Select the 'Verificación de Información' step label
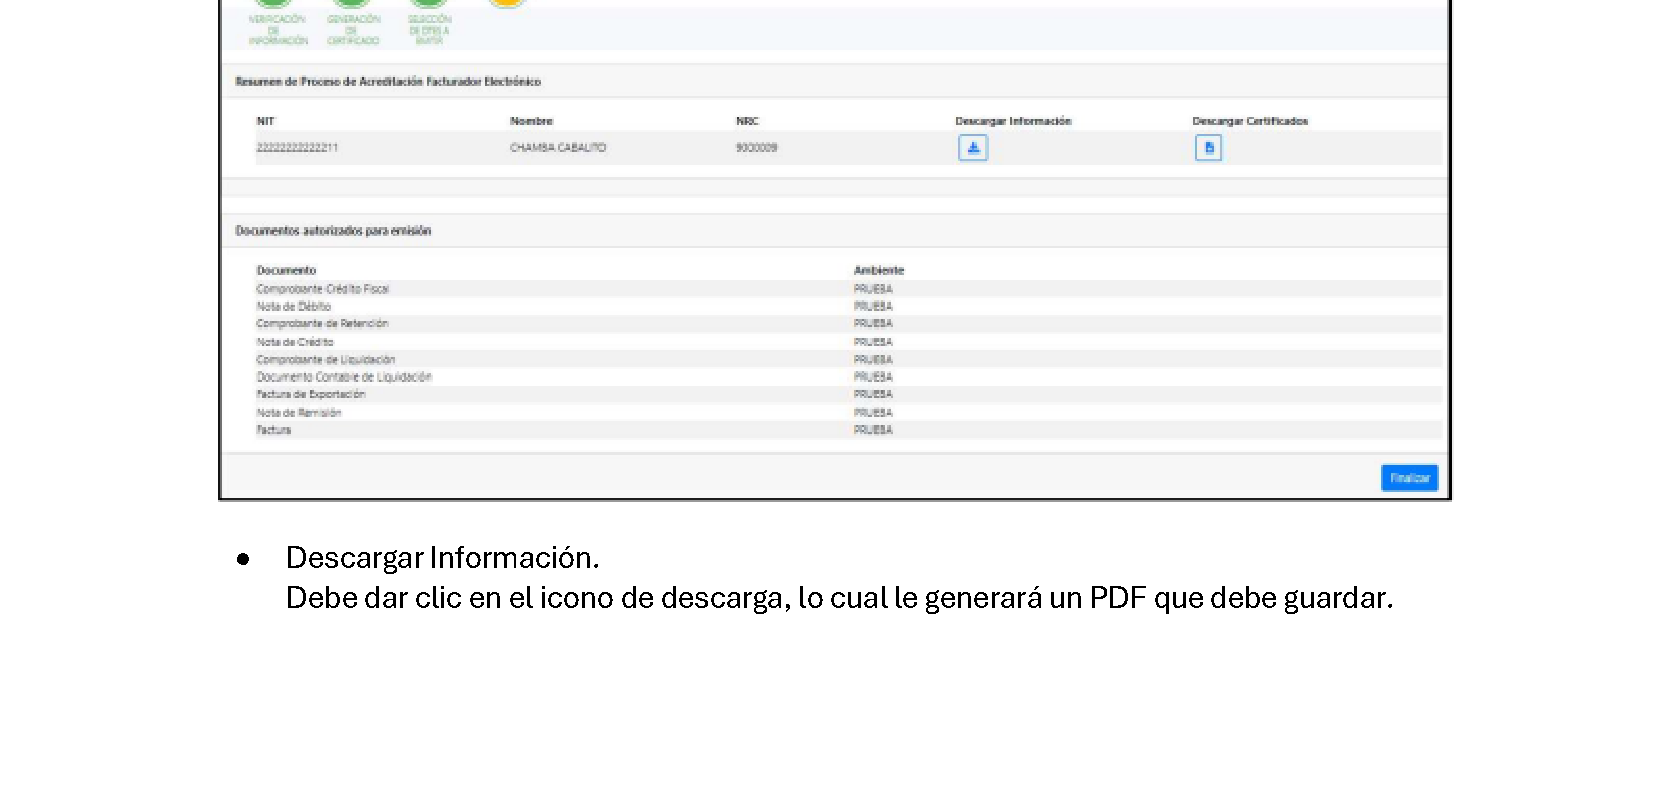 277,30
